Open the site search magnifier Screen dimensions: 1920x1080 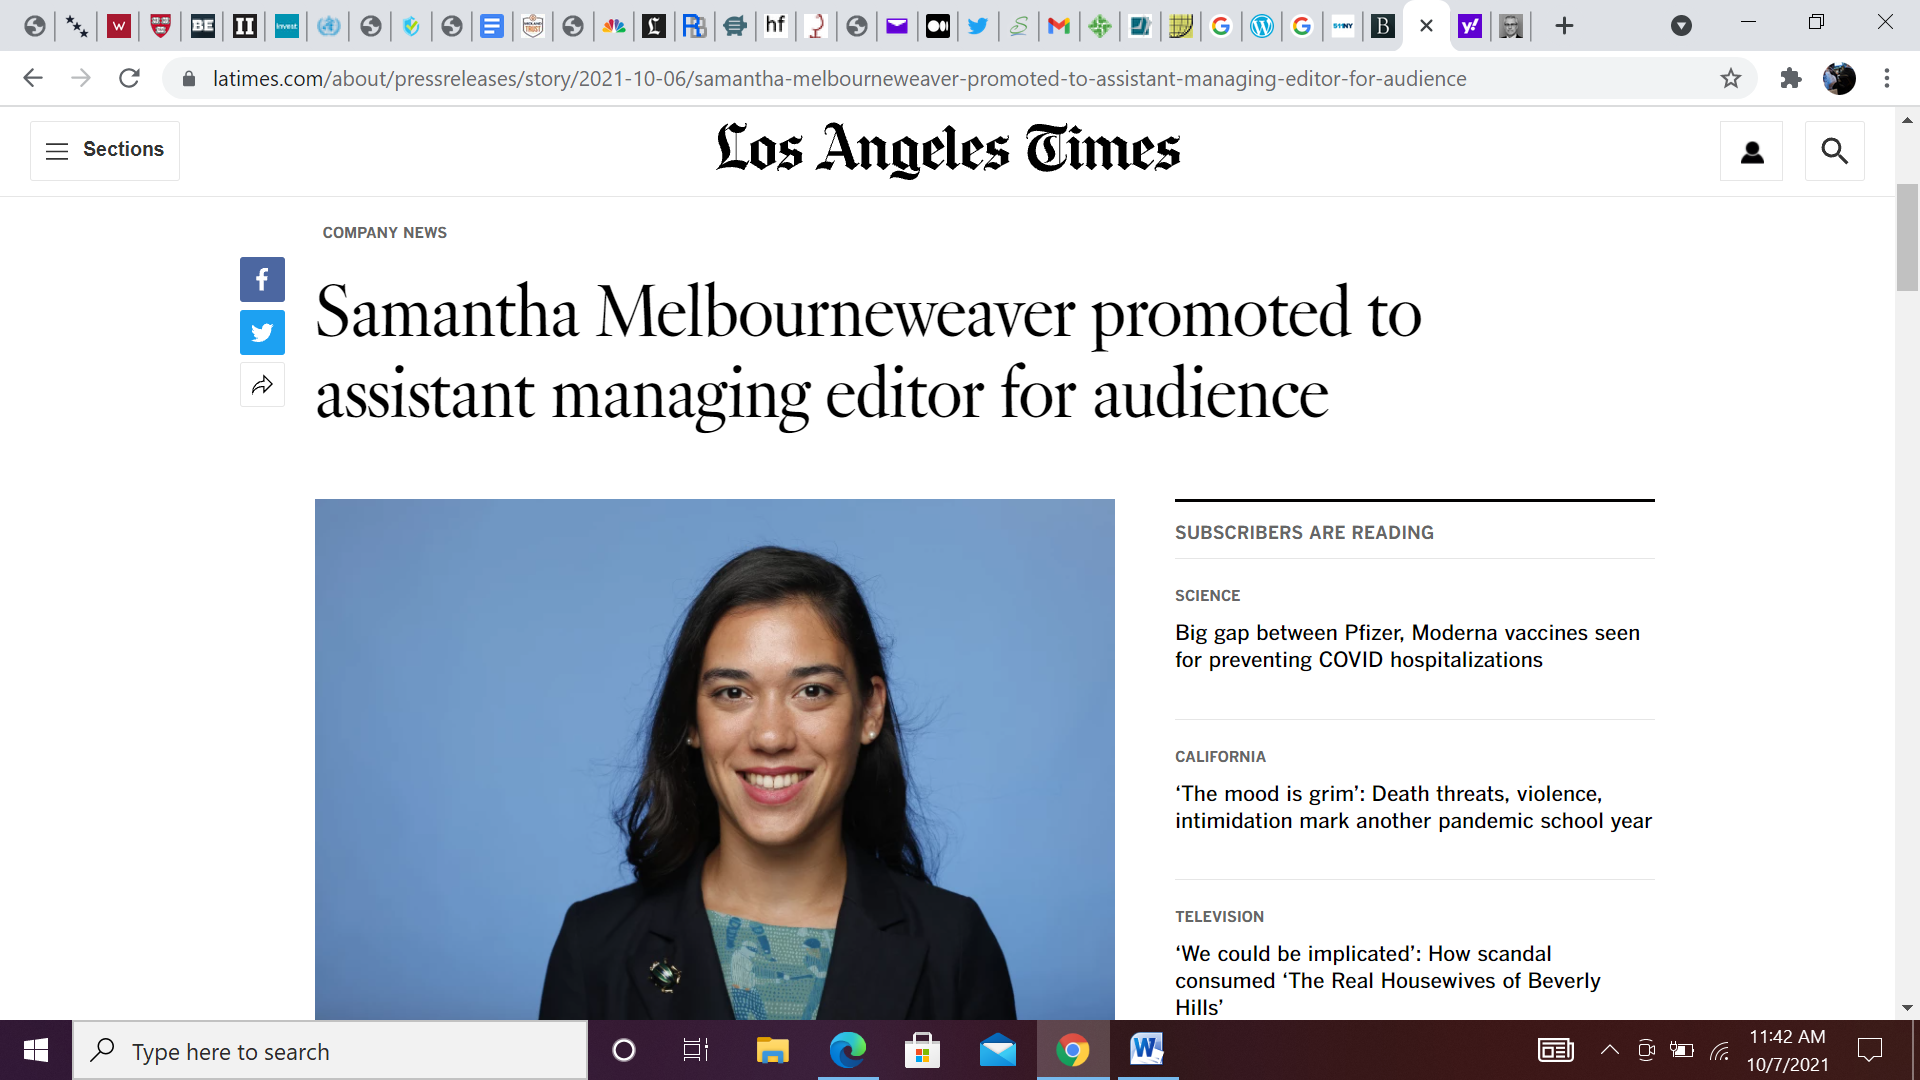point(1834,151)
